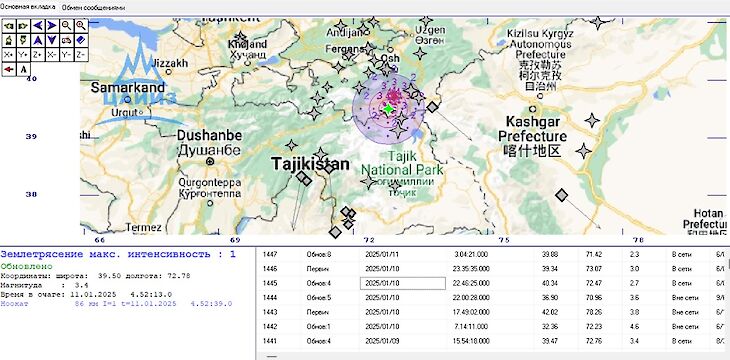
Task: Click the table's vertical scrollbar
Action: [728, 298]
